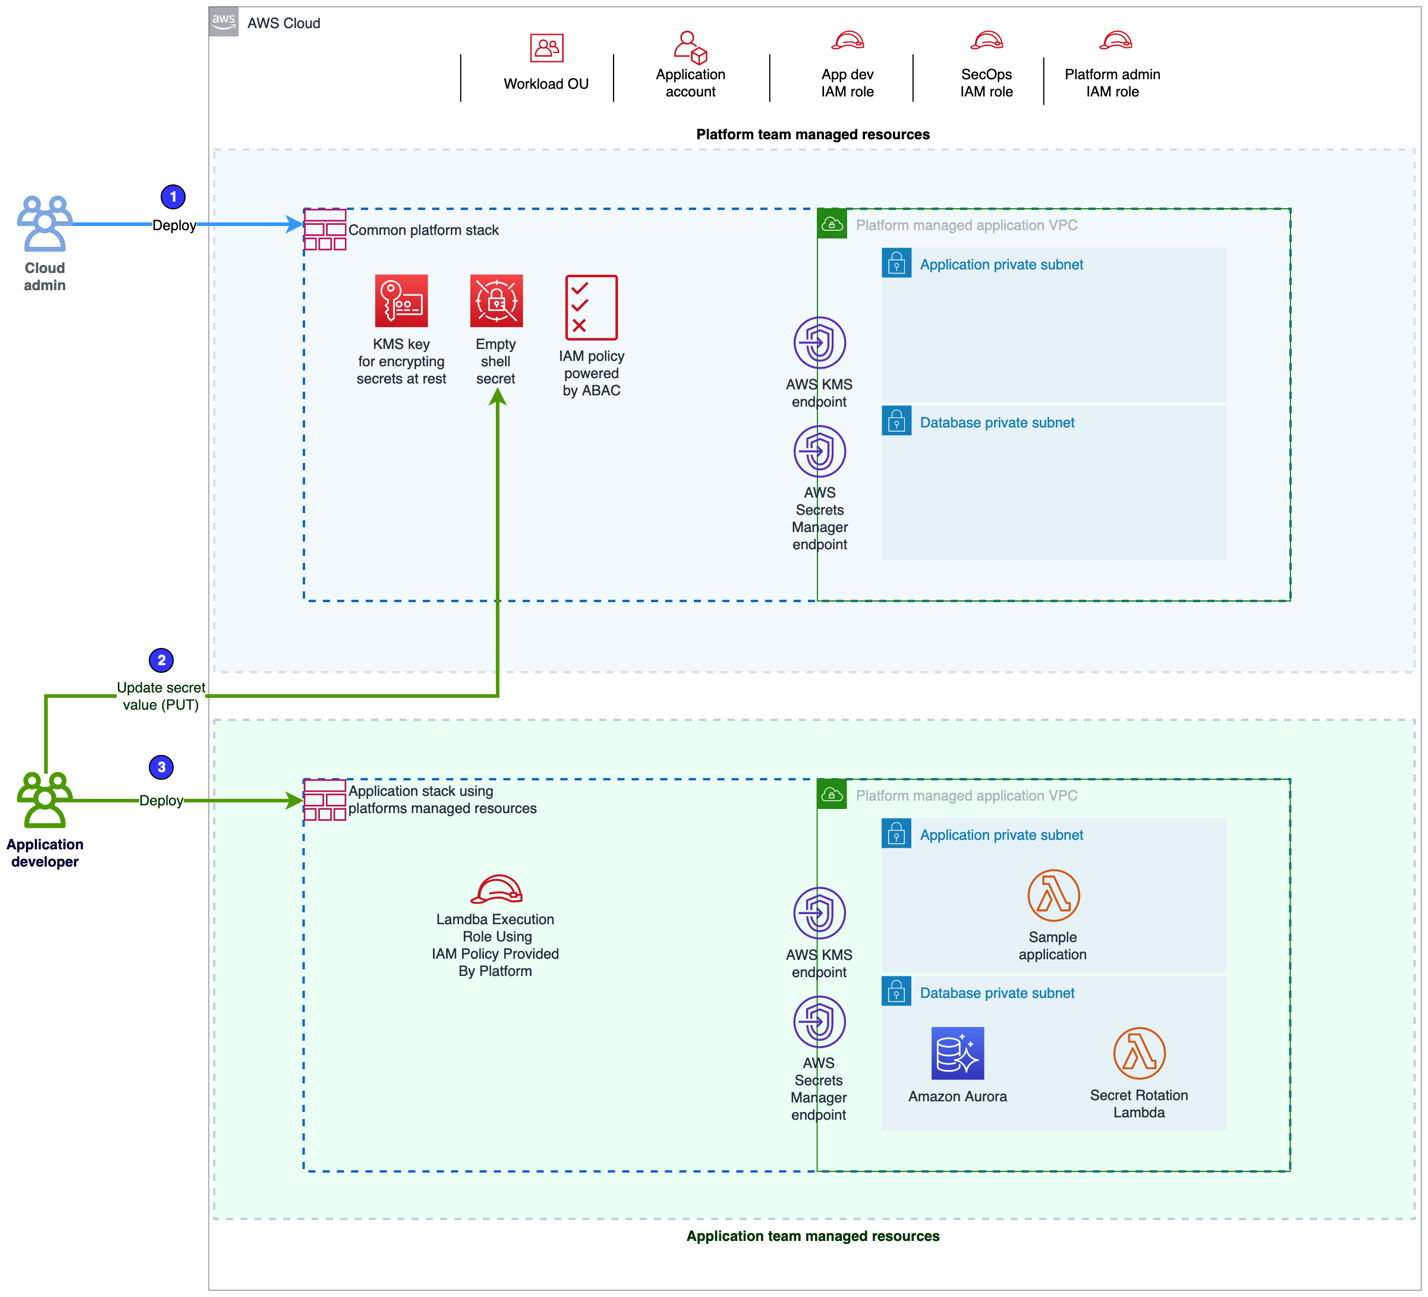Click the Application account icon
1428x1297 pixels.
690,48
